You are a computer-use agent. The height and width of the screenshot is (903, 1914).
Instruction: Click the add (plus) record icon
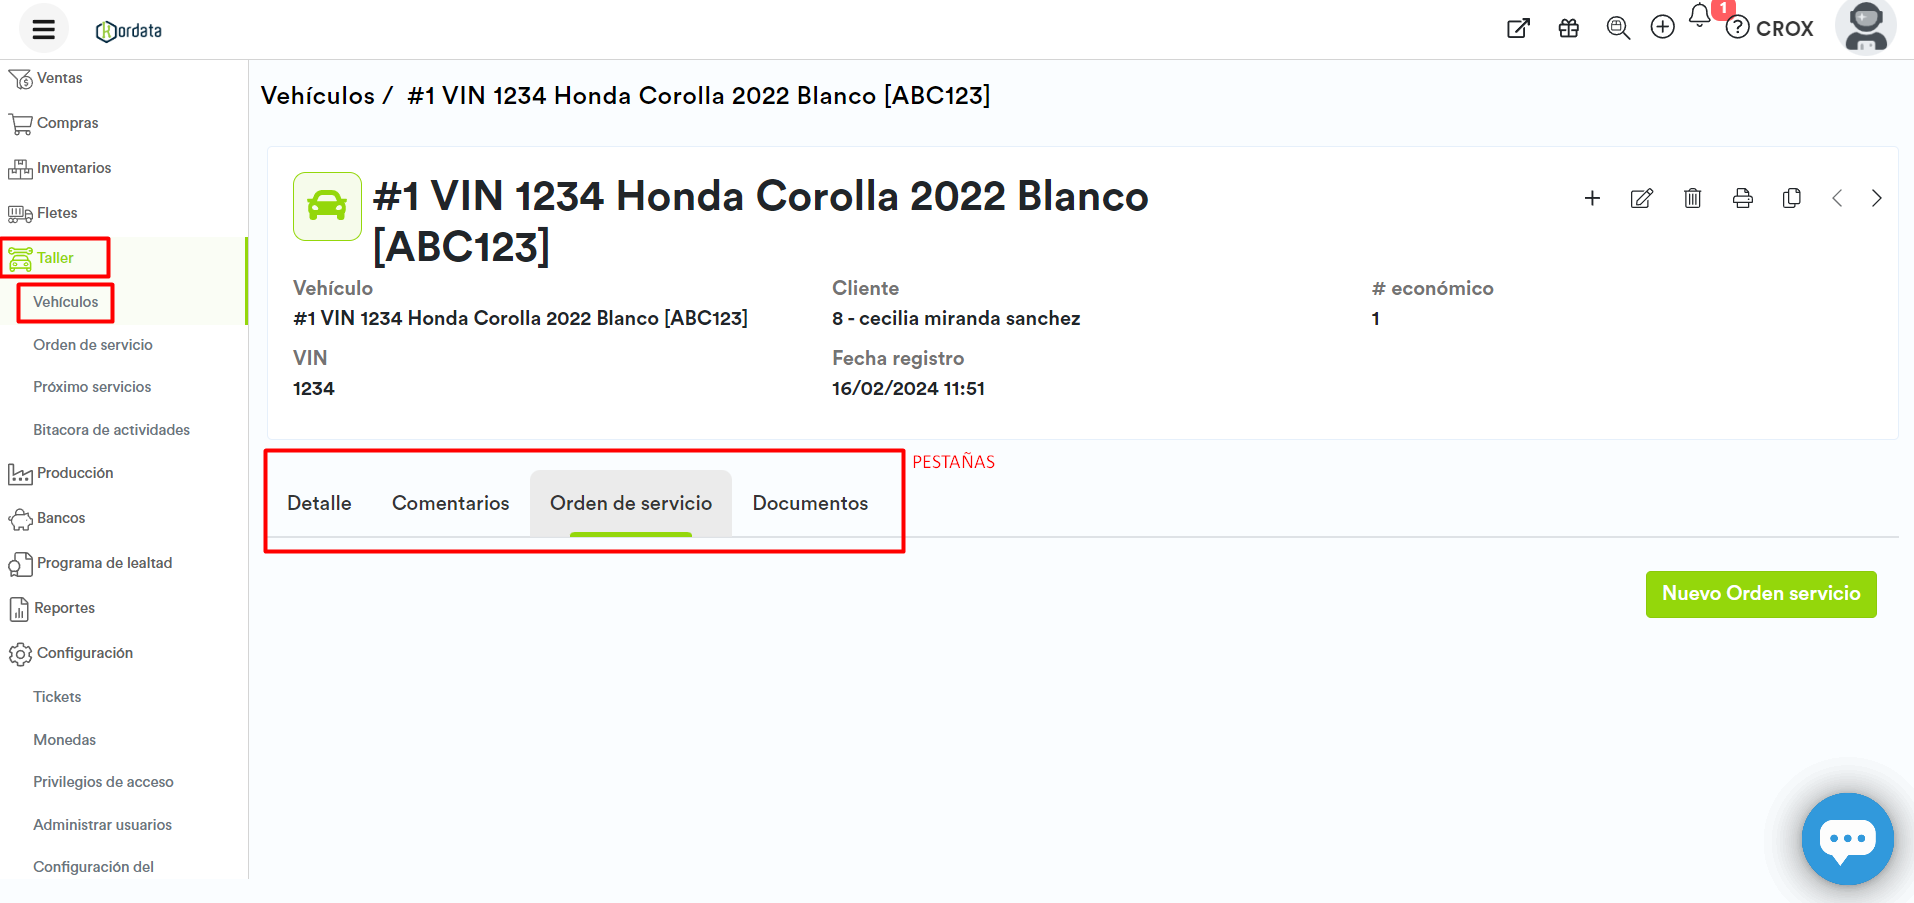[1592, 198]
